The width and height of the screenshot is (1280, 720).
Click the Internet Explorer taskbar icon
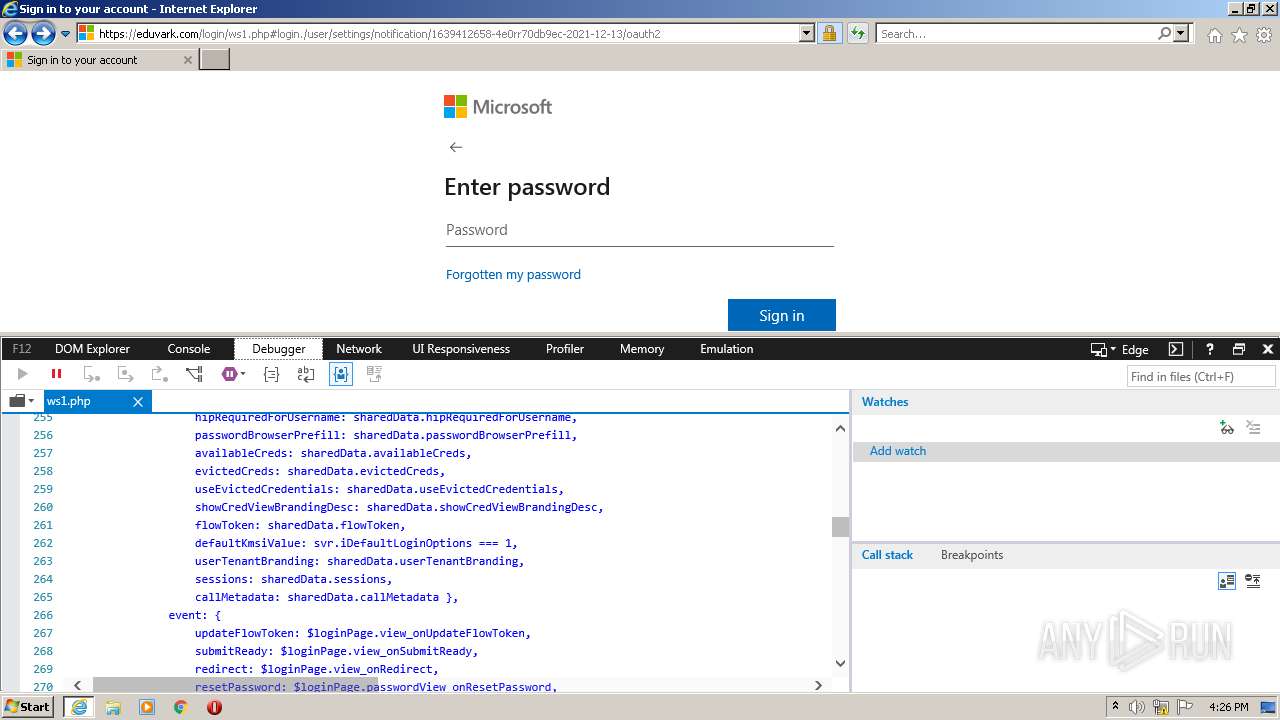pyautogui.click(x=79, y=707)
